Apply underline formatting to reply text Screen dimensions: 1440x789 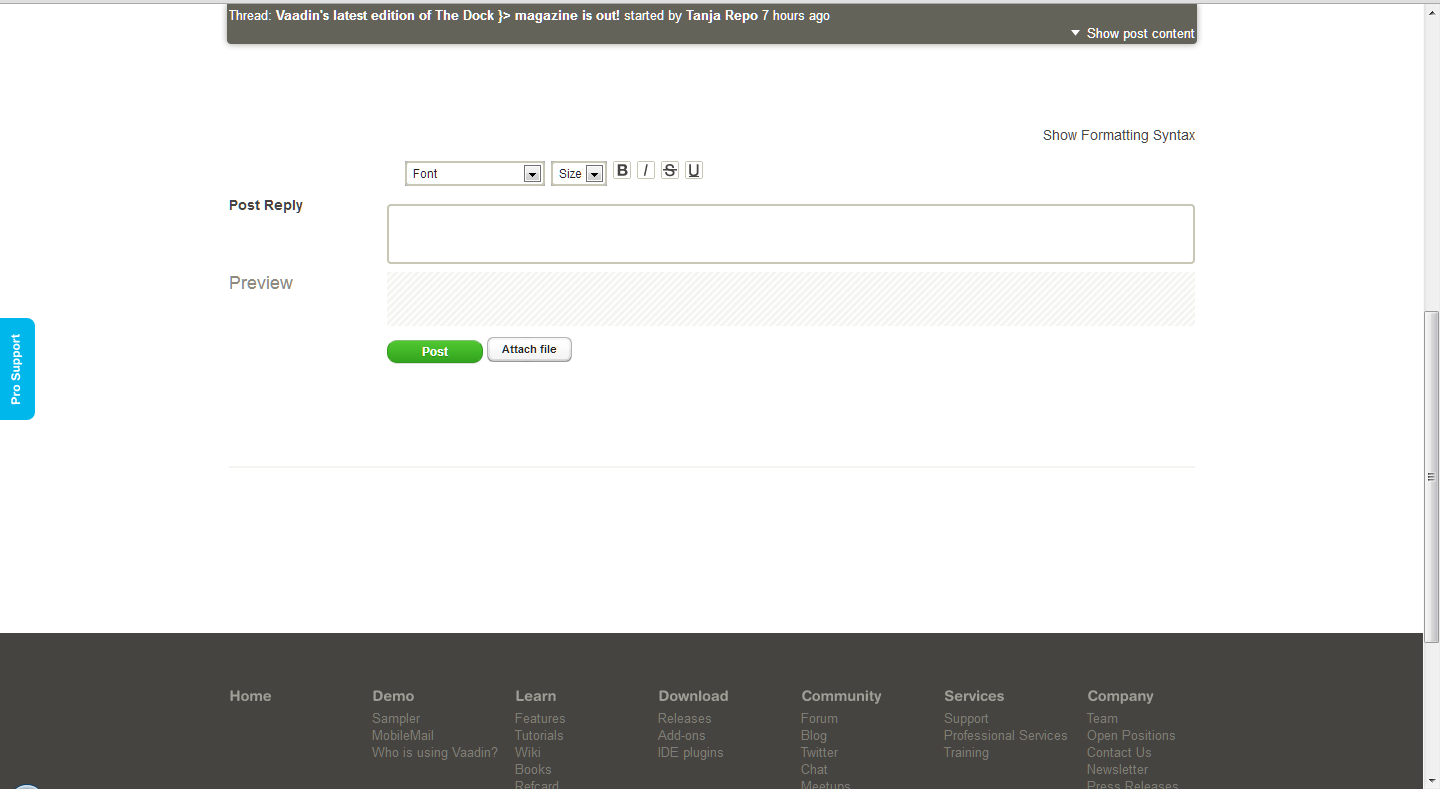[694, 170]
